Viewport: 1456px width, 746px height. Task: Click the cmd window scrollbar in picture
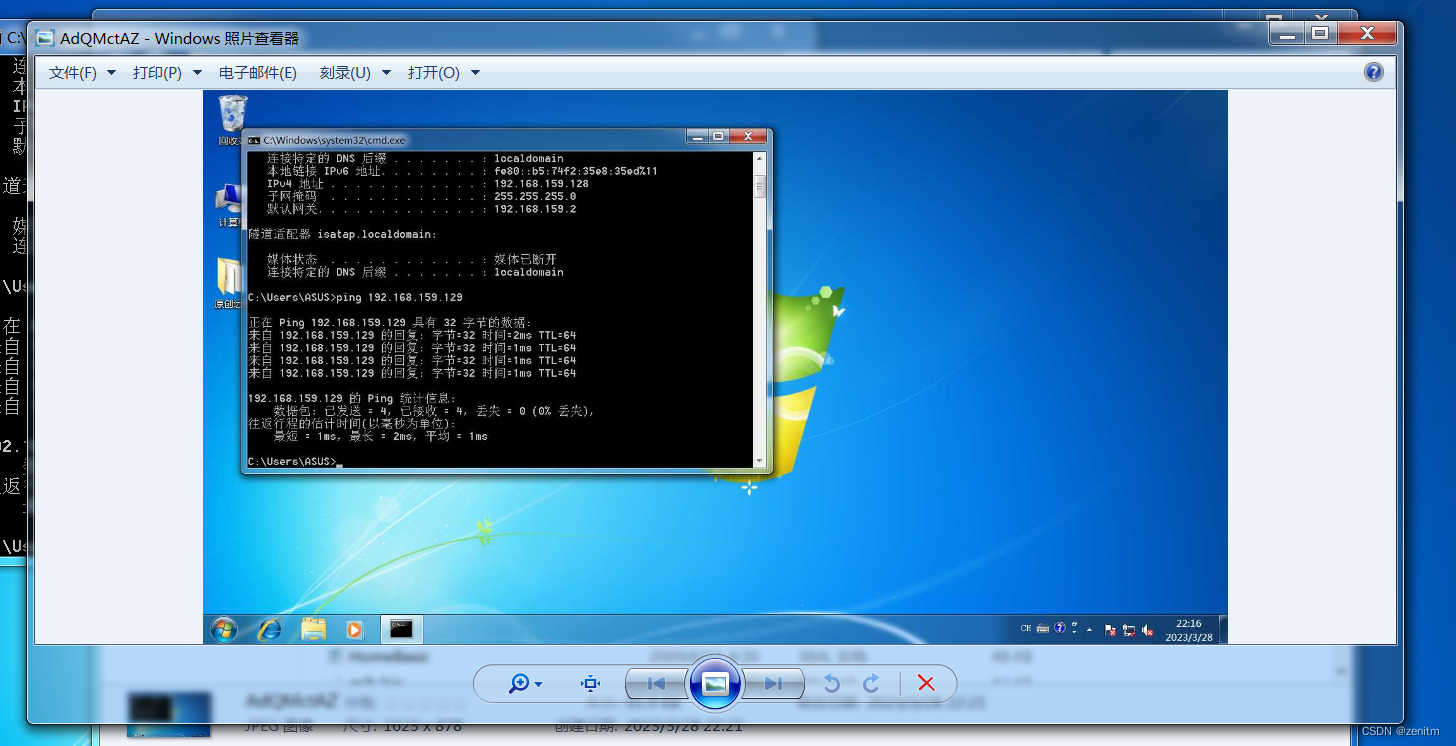point(760,309)
